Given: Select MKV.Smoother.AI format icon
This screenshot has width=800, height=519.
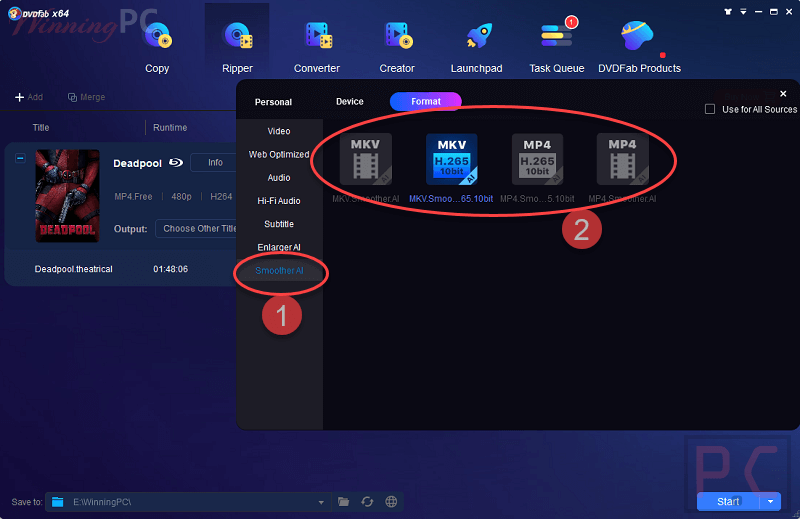Looking at the screenshot, I should click(x=365, y=159).
